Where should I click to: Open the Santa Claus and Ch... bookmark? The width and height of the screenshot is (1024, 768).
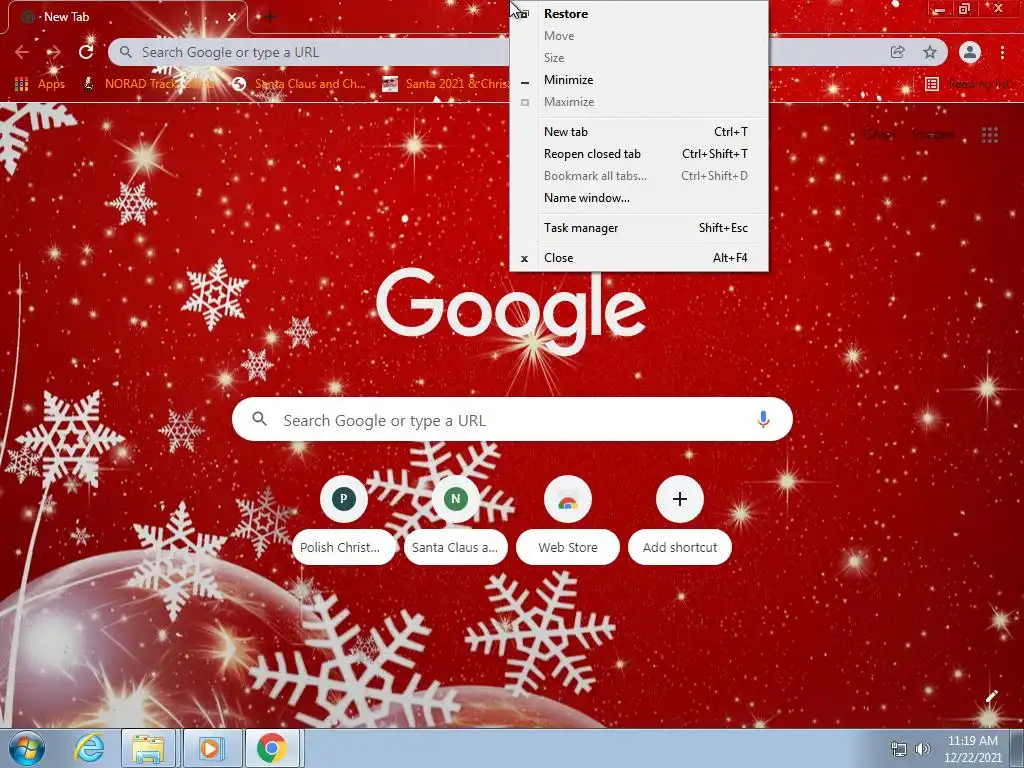click(300, 84)
